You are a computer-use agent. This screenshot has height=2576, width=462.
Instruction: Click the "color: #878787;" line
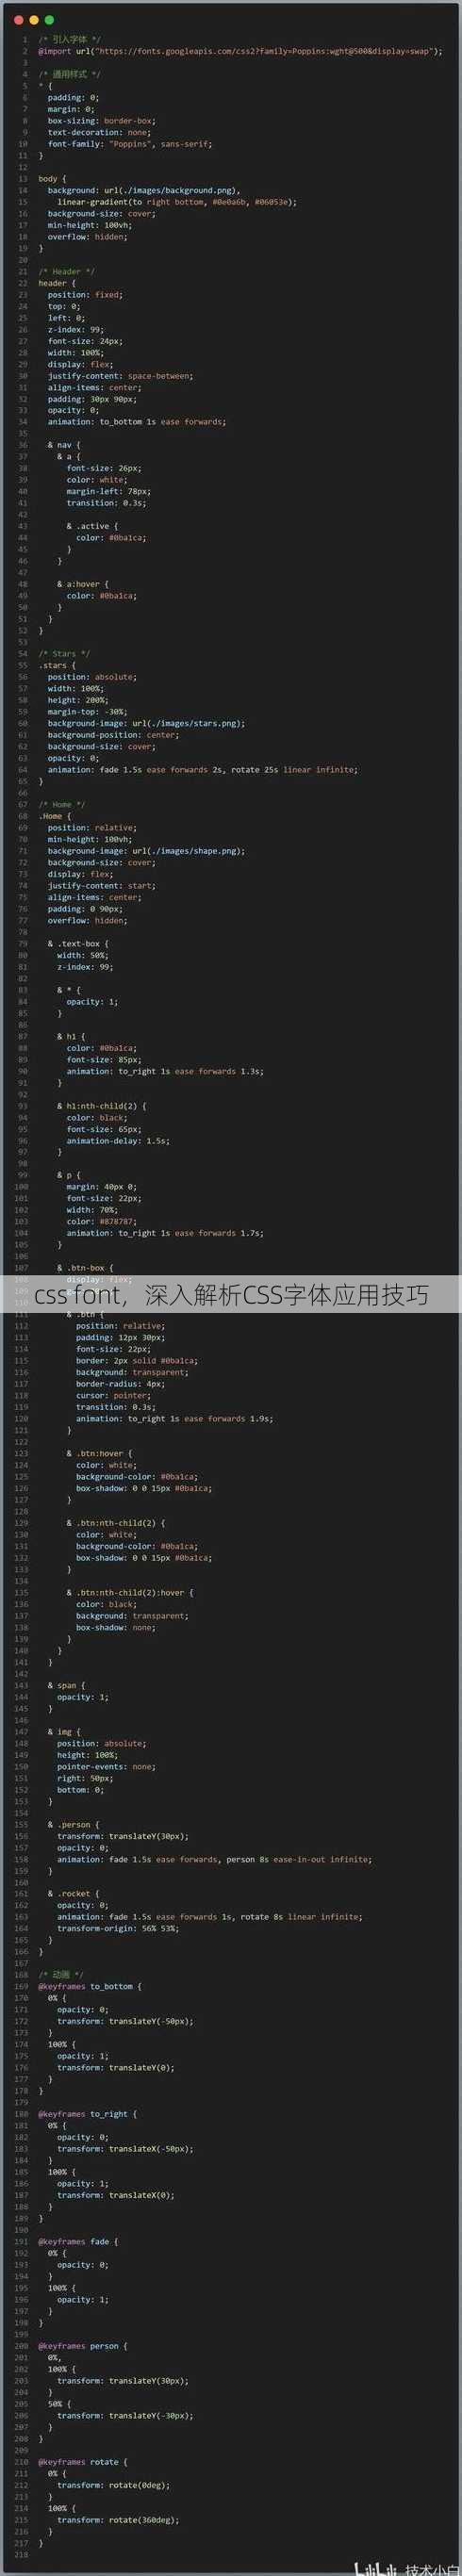click(101, 1222)
